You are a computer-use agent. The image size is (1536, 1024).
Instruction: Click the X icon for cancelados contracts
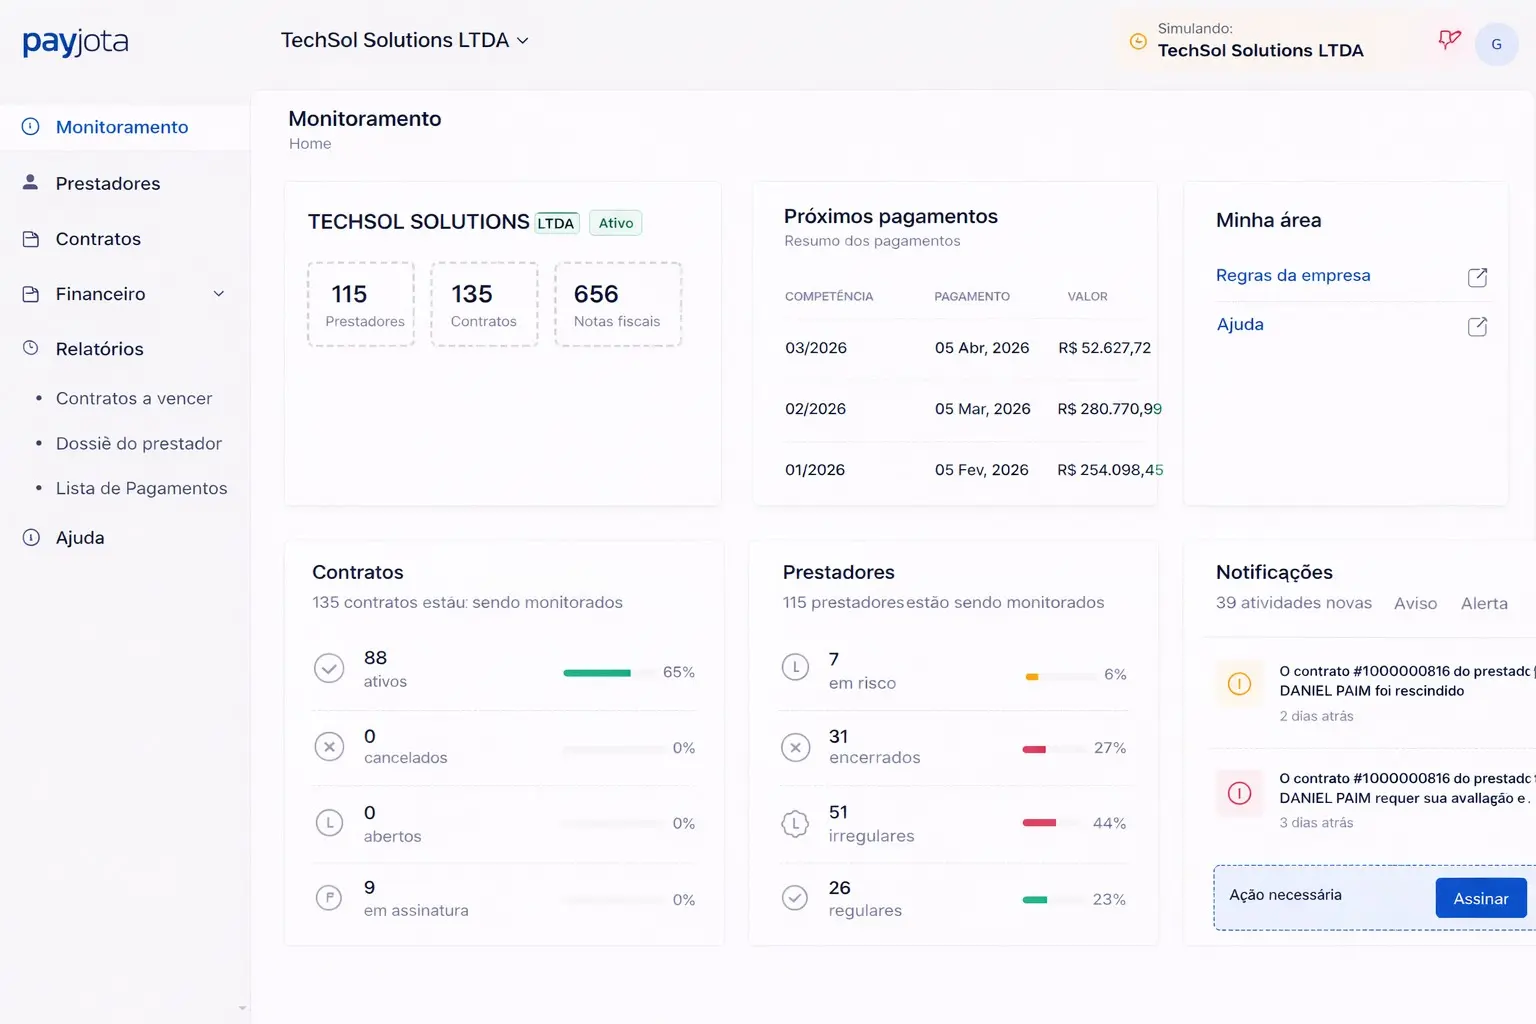[329, 746]
